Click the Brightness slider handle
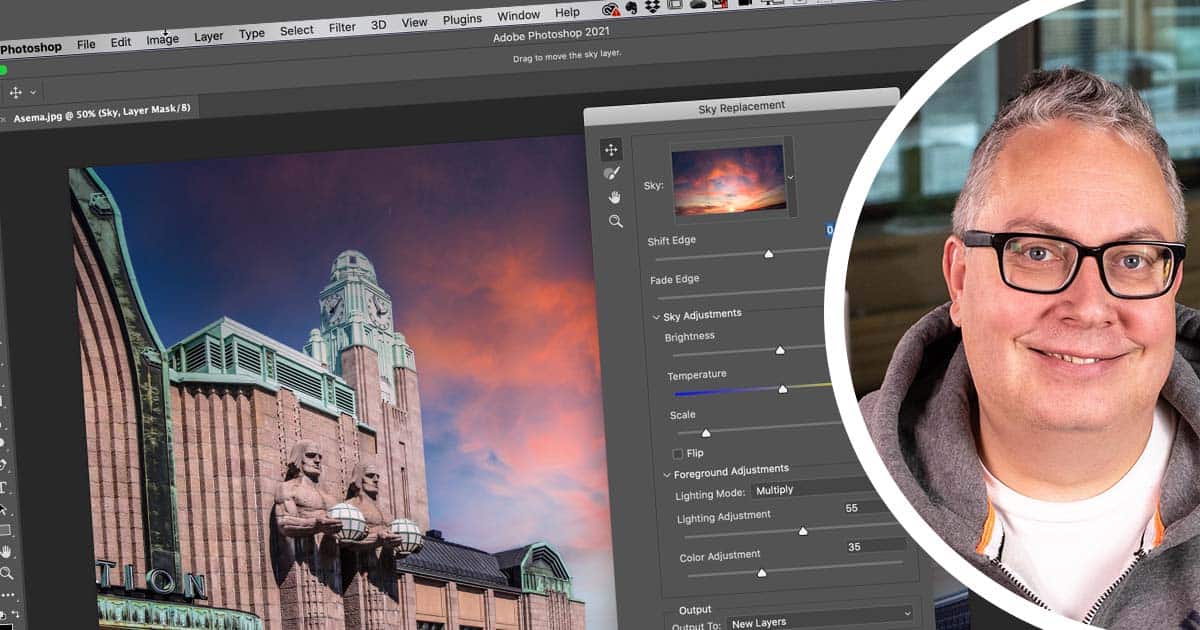This screenshot has width=1200, height=630. pos(779,350)
